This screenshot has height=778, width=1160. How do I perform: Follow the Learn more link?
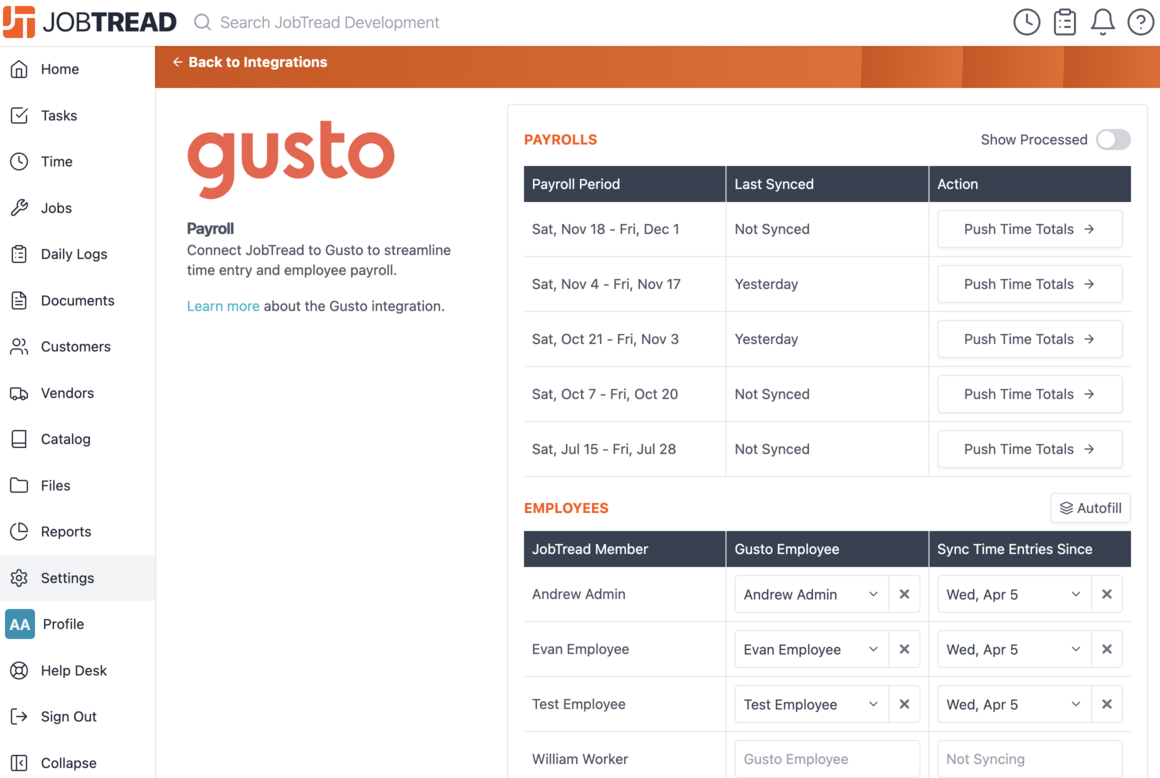(x=223, y=306)
